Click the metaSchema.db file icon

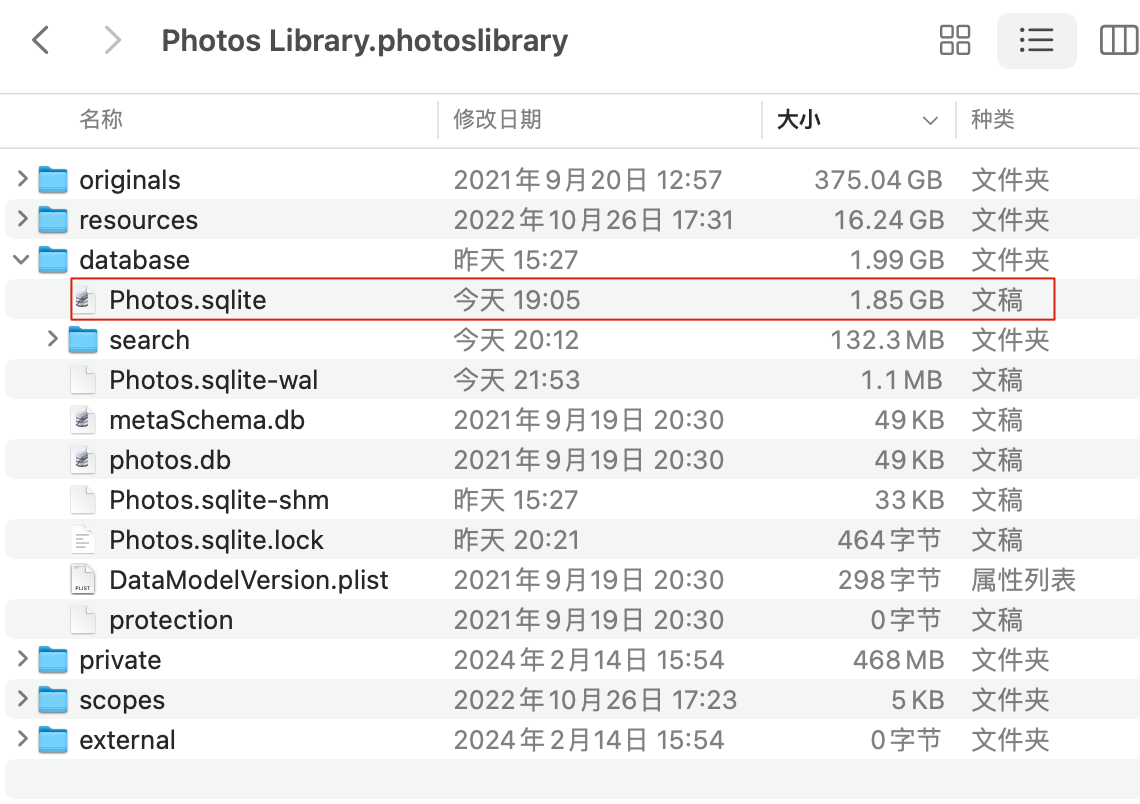[x=84, y=420]
